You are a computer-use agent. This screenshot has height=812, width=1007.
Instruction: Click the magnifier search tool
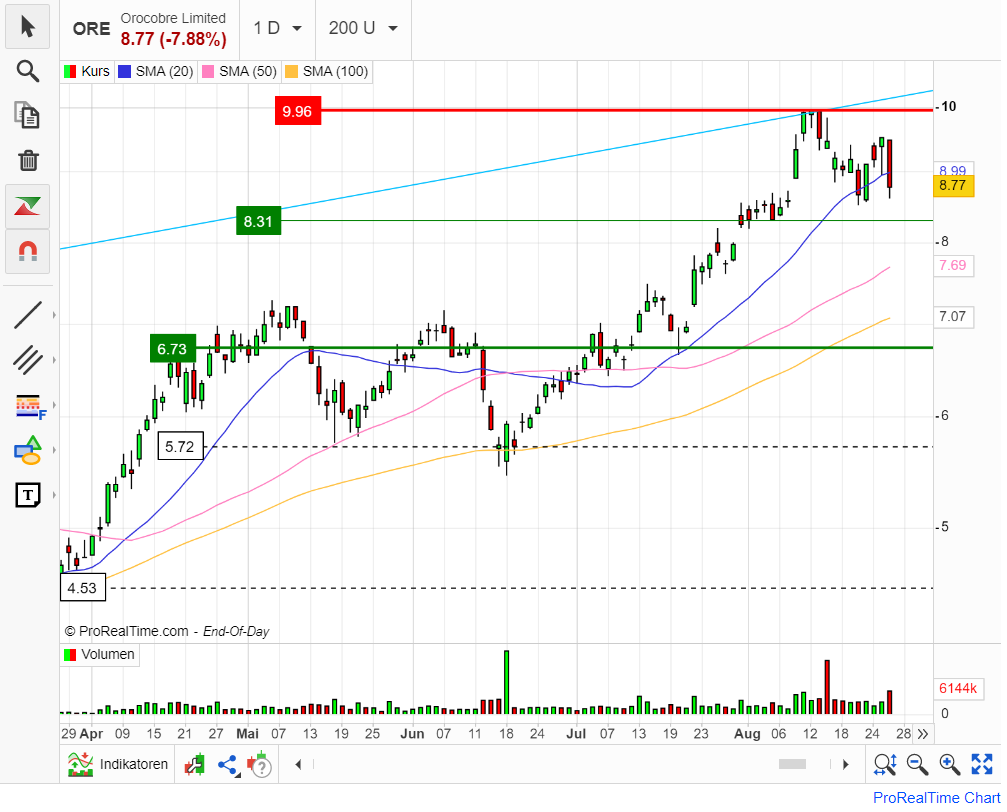[x=27, y=71]
